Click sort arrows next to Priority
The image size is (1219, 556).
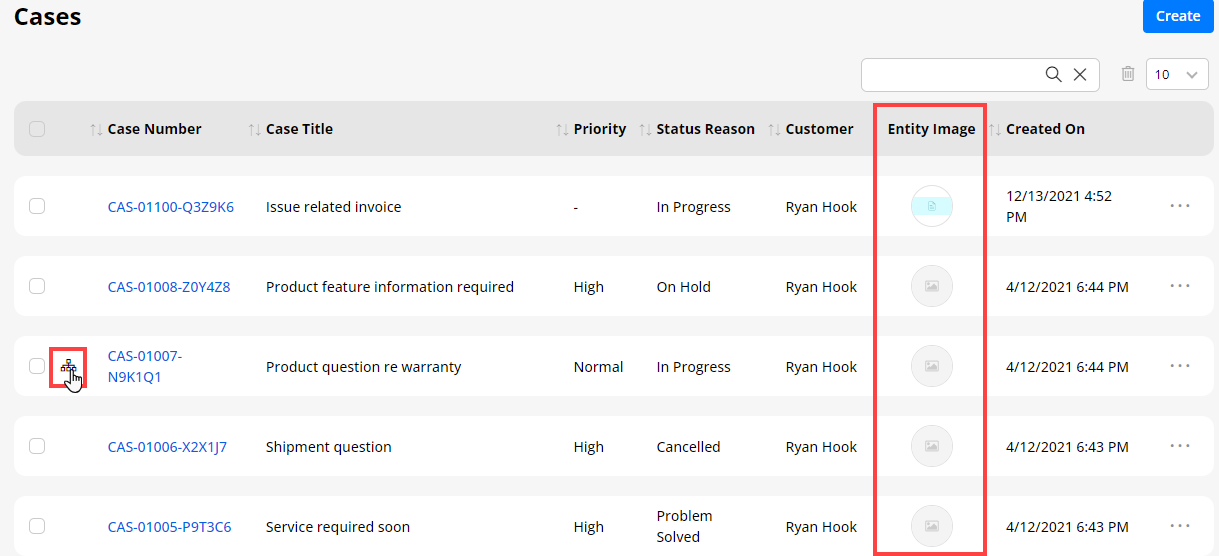click(x=562, y=129)
